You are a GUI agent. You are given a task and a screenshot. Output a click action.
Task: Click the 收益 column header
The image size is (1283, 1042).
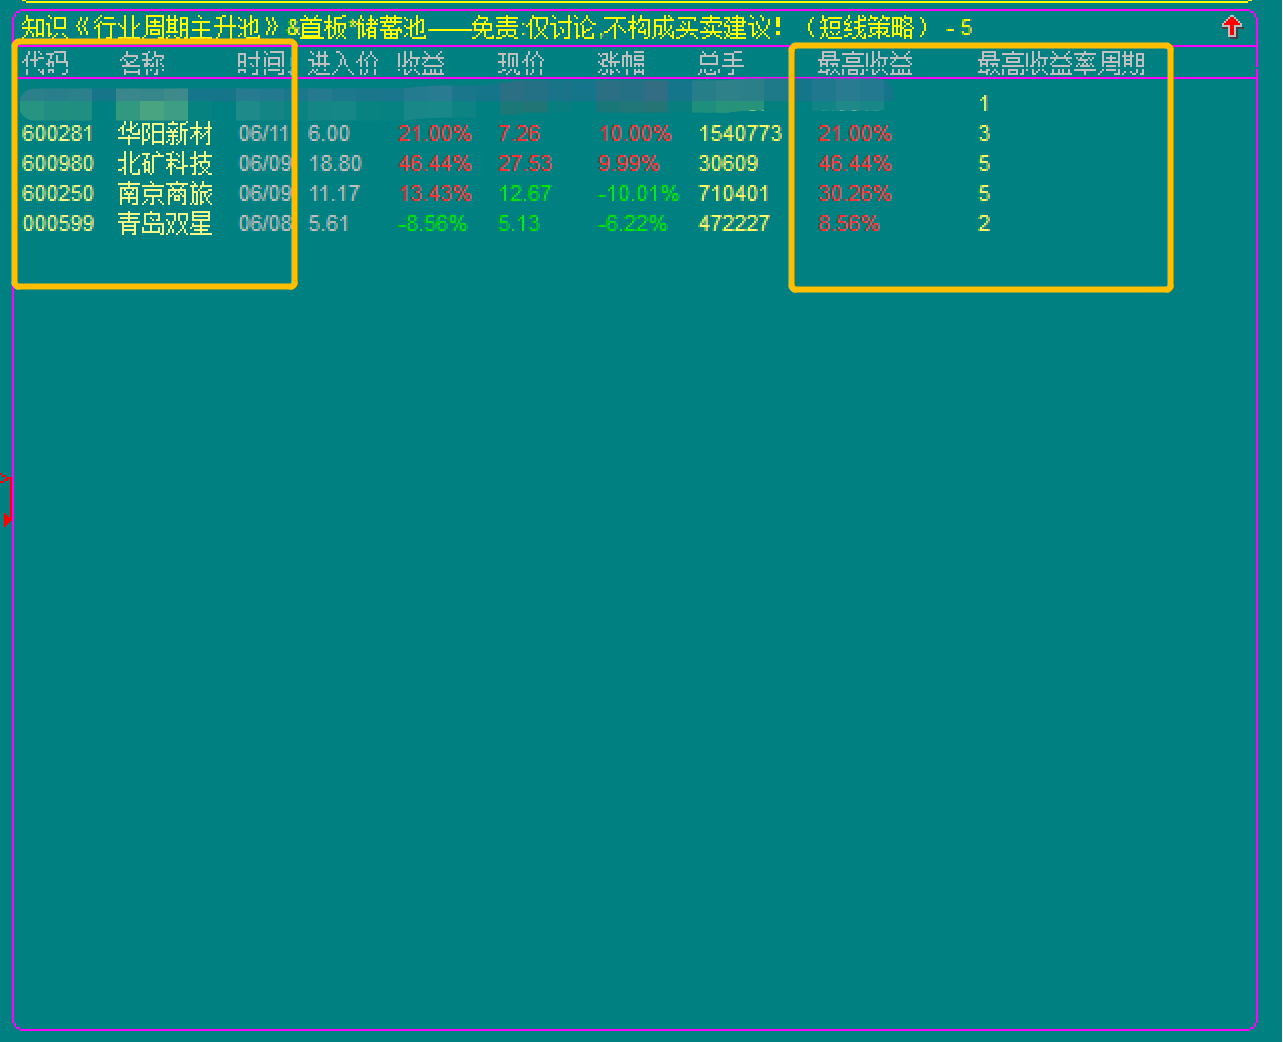[x=421, y=64]
